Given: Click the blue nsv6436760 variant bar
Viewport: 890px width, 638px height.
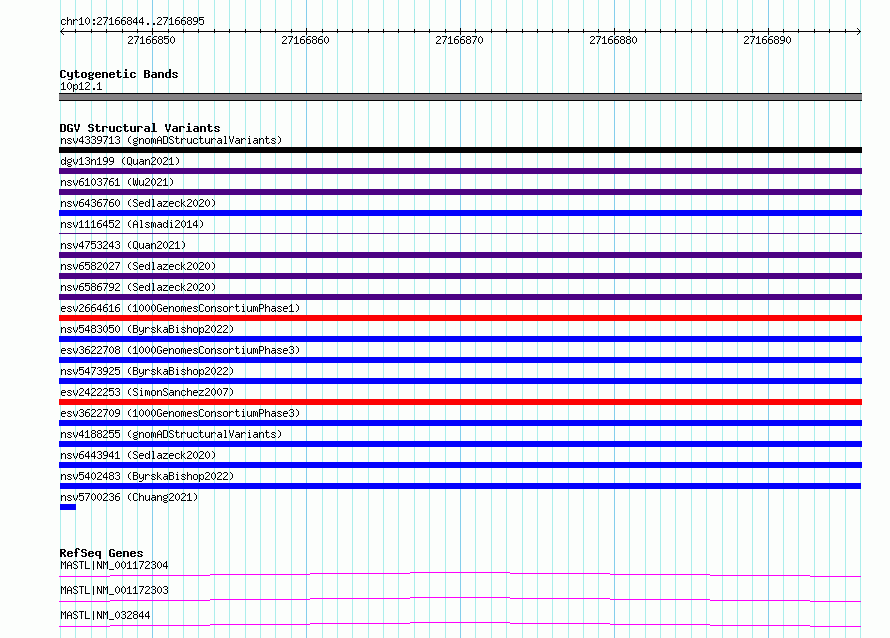Looking at the screenshot, I should [460, 213].
